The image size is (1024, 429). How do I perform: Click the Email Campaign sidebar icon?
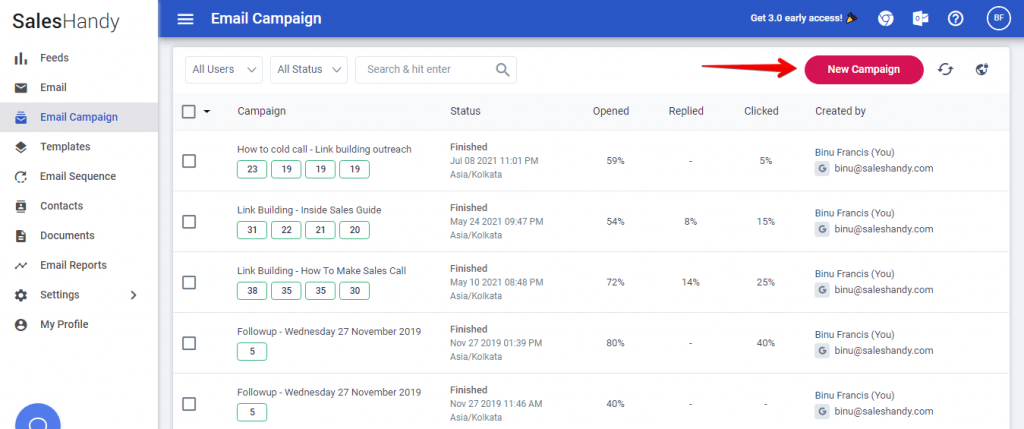point(21,118)
